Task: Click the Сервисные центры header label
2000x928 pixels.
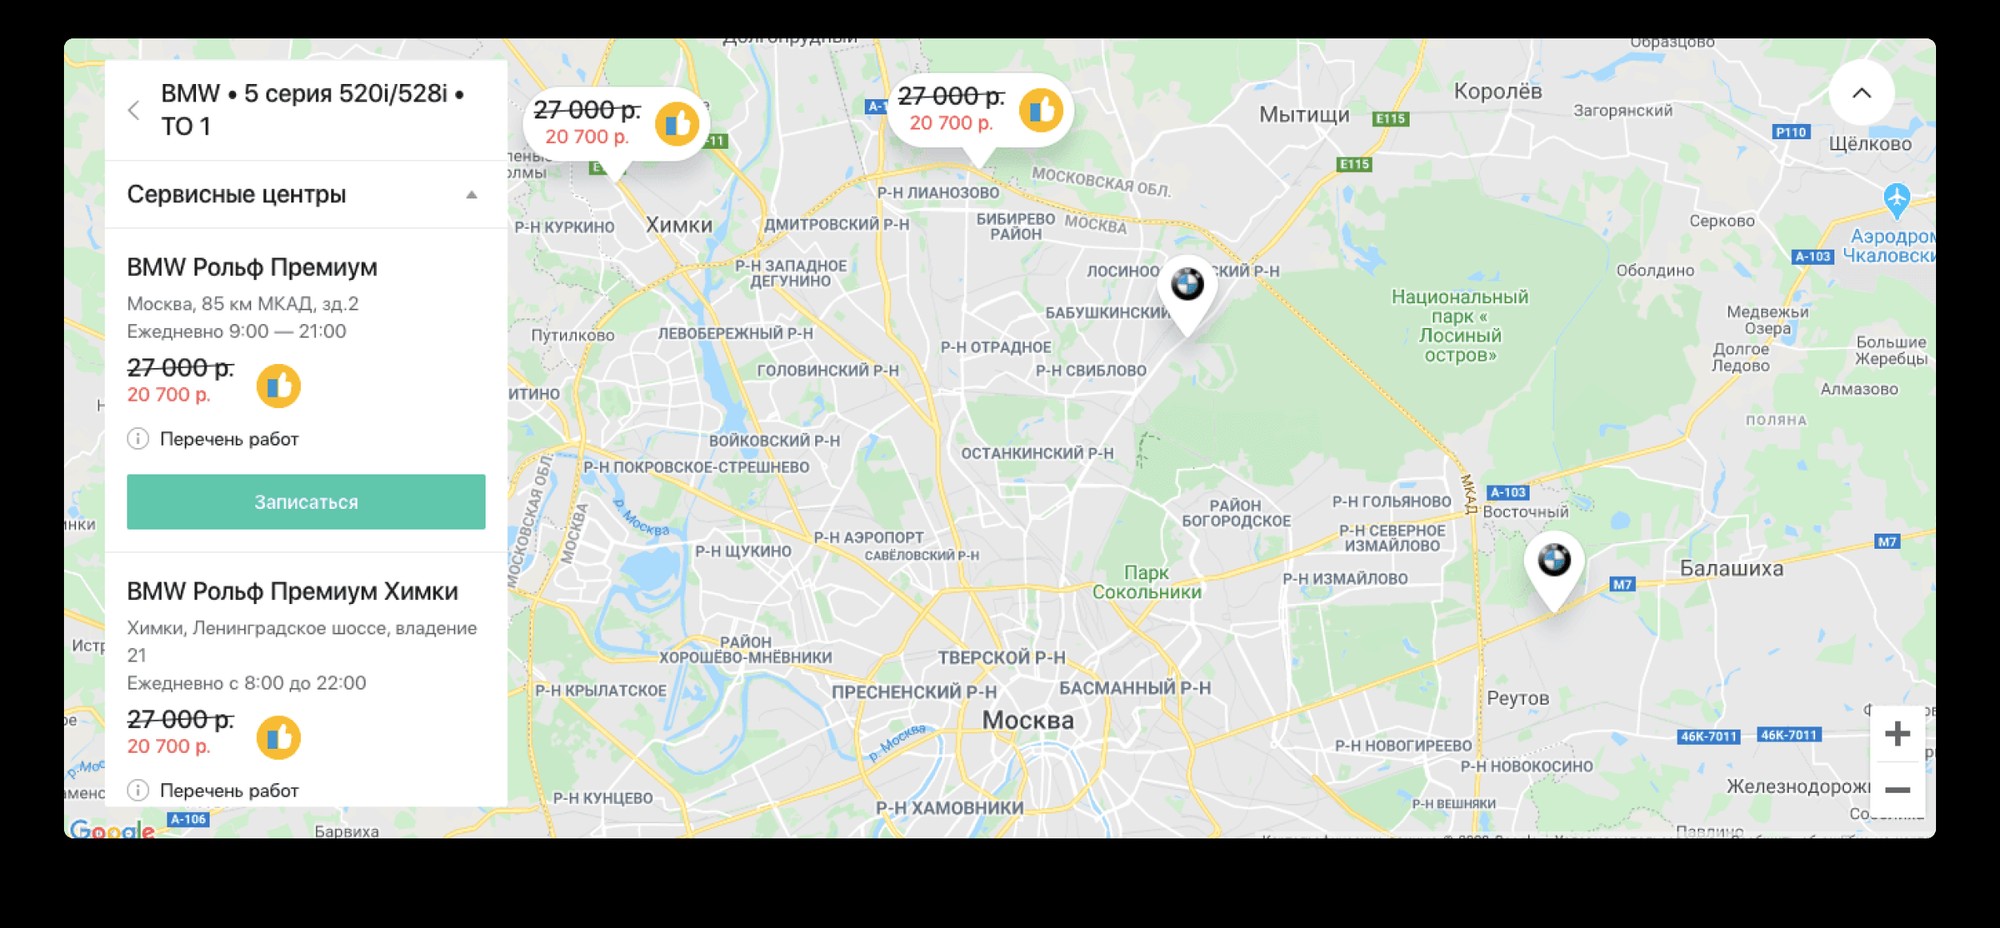Action: pos(236,195)
